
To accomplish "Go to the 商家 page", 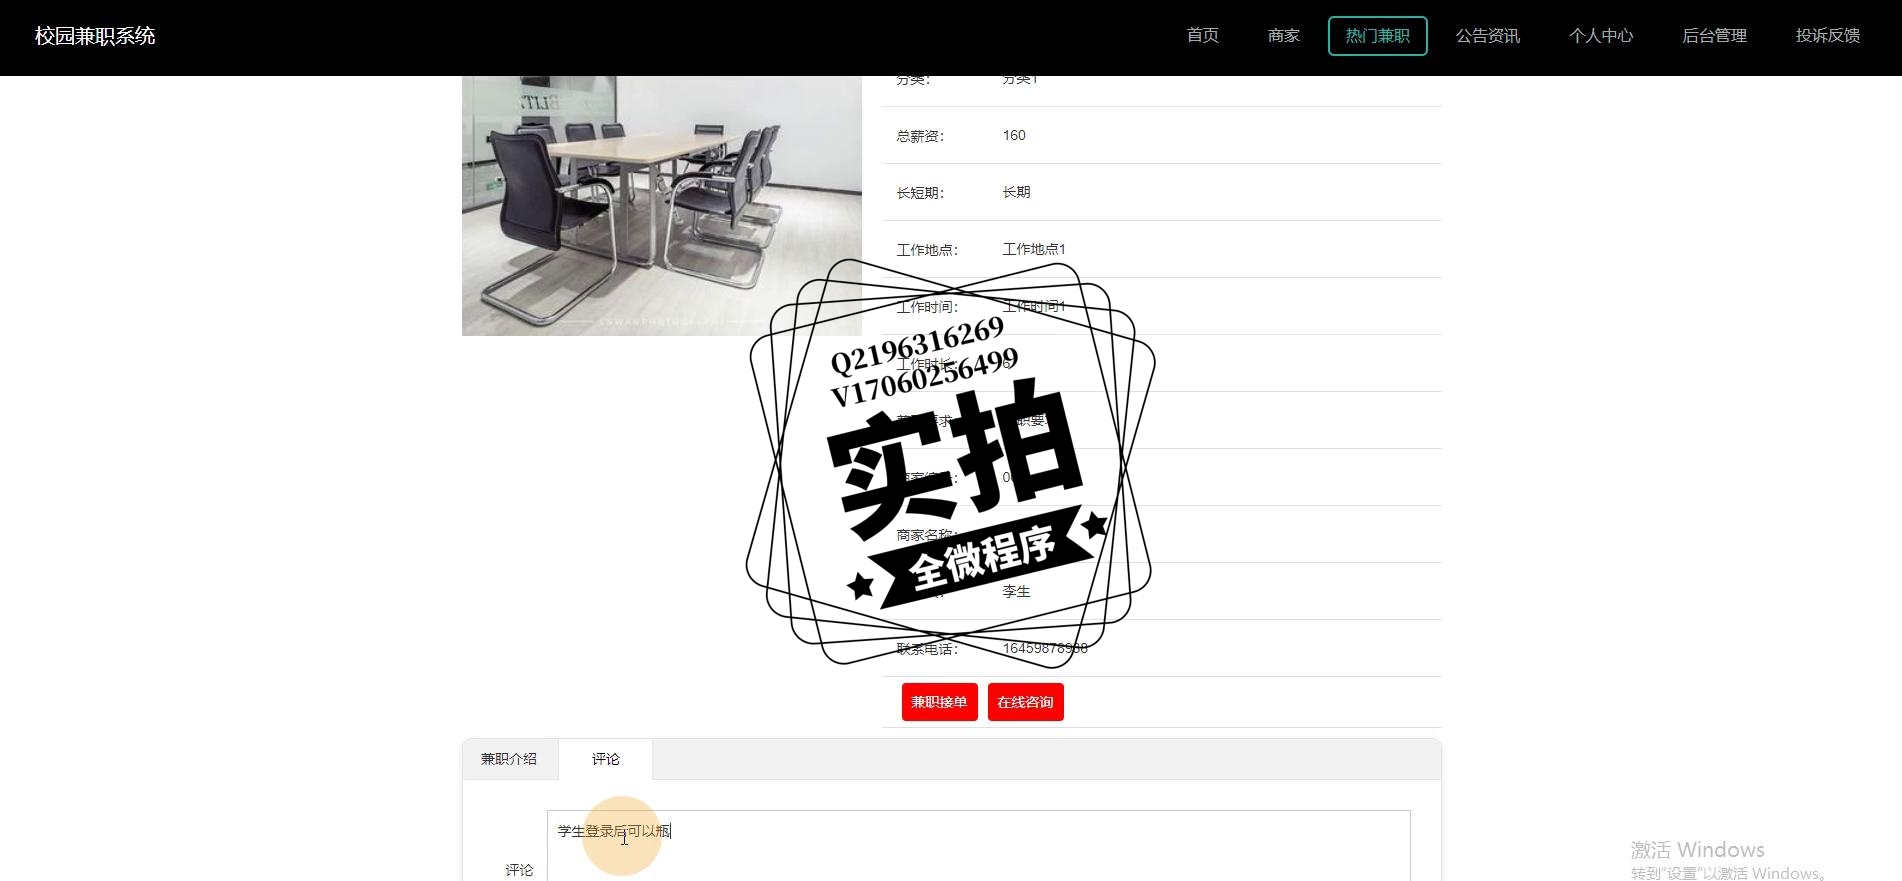I will [1283, 36].
